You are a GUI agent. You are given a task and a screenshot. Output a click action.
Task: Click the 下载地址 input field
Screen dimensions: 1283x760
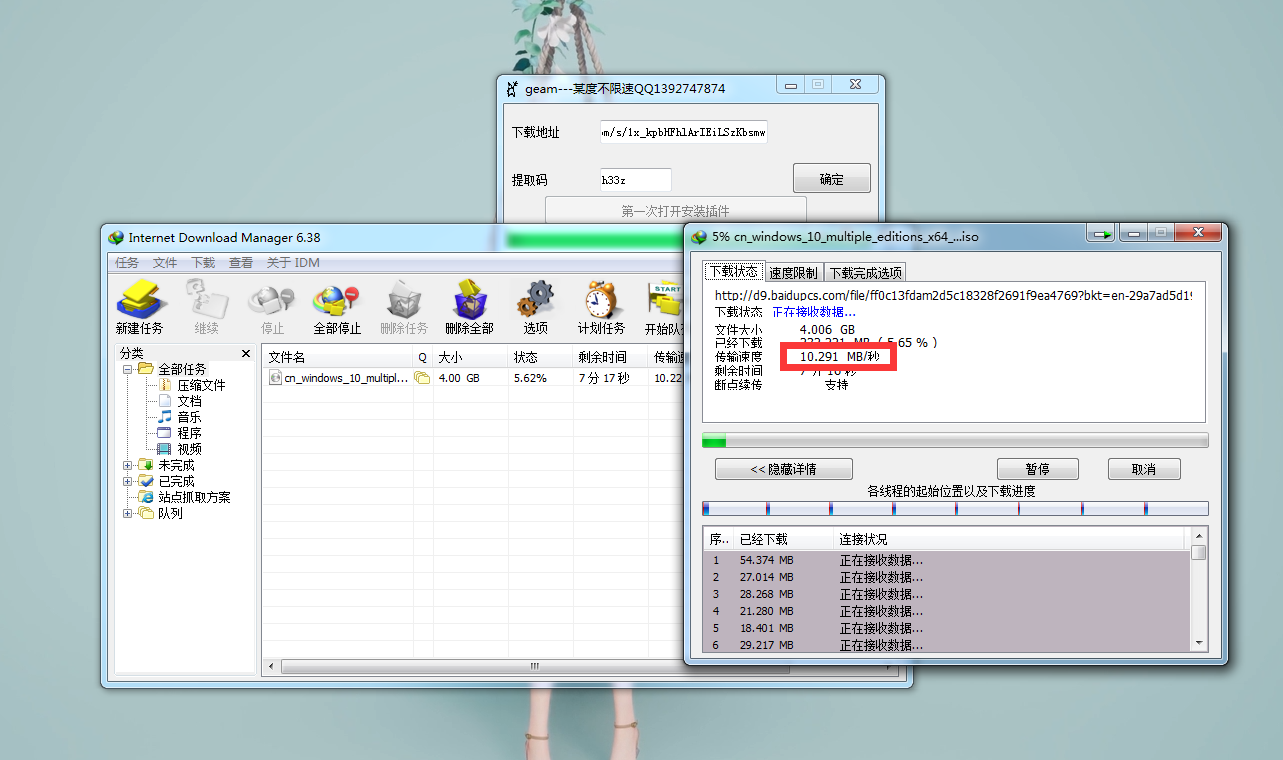[684, 132]
